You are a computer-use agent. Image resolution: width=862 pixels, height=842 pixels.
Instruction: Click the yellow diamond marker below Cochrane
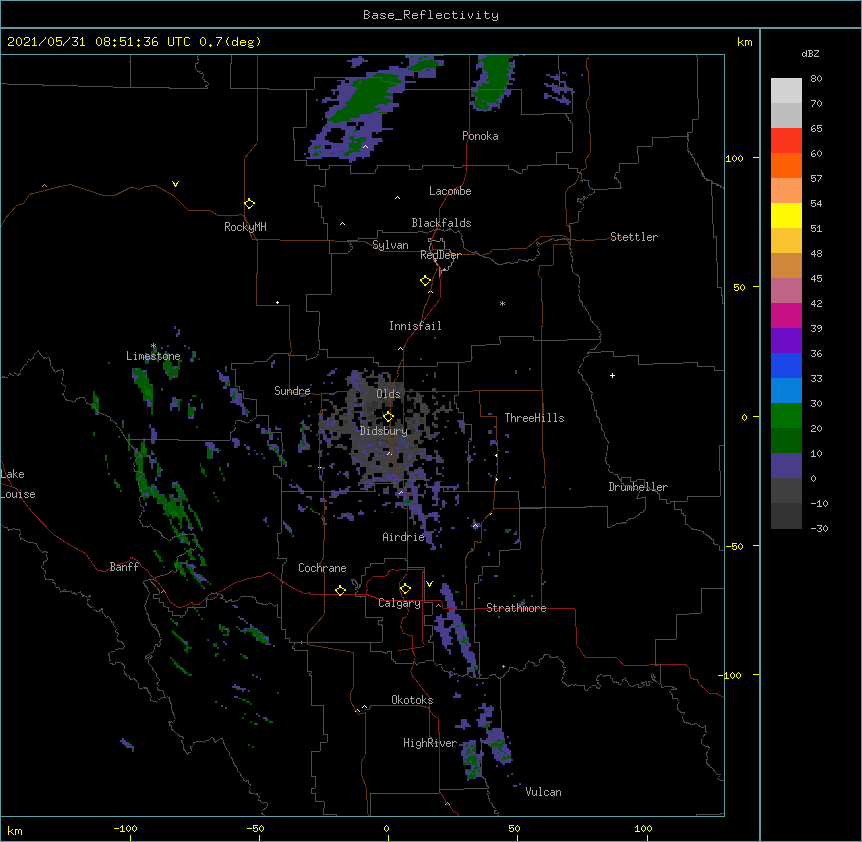coord(340,590)
